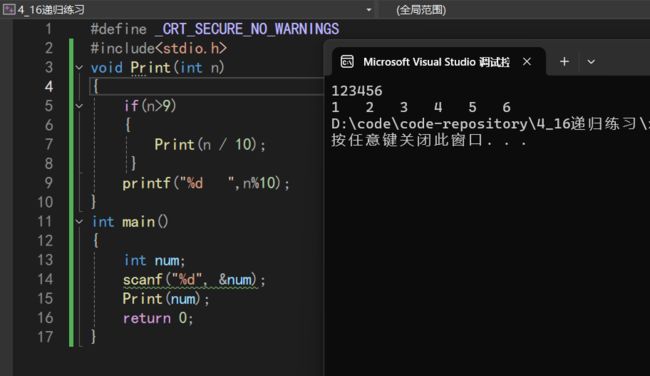Open a new terminal tab with plus

click(564, 62)
